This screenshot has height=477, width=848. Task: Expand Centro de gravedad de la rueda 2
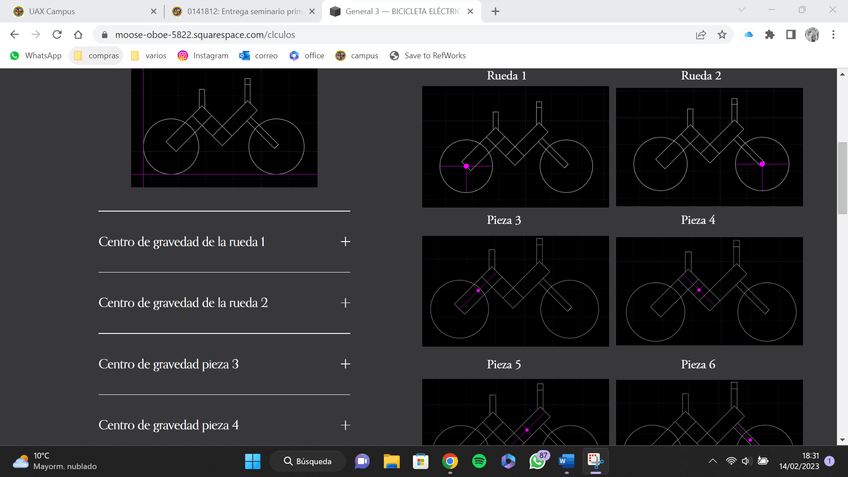224,303
